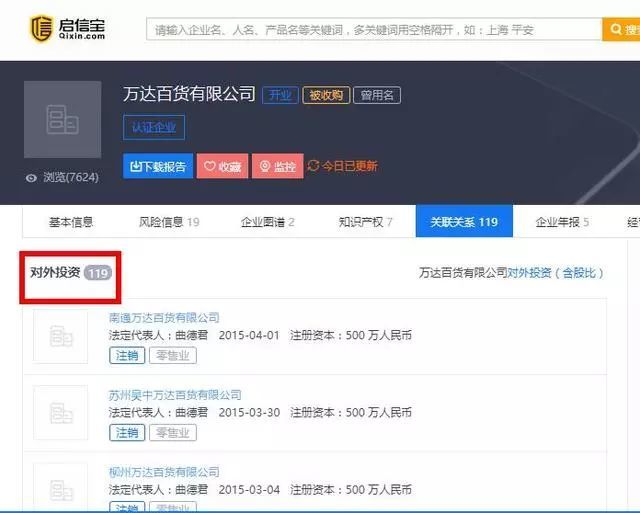This screenshot has width=640, height=513.
Task: Click the 收藏 favorite button
Action: [222, 166]
